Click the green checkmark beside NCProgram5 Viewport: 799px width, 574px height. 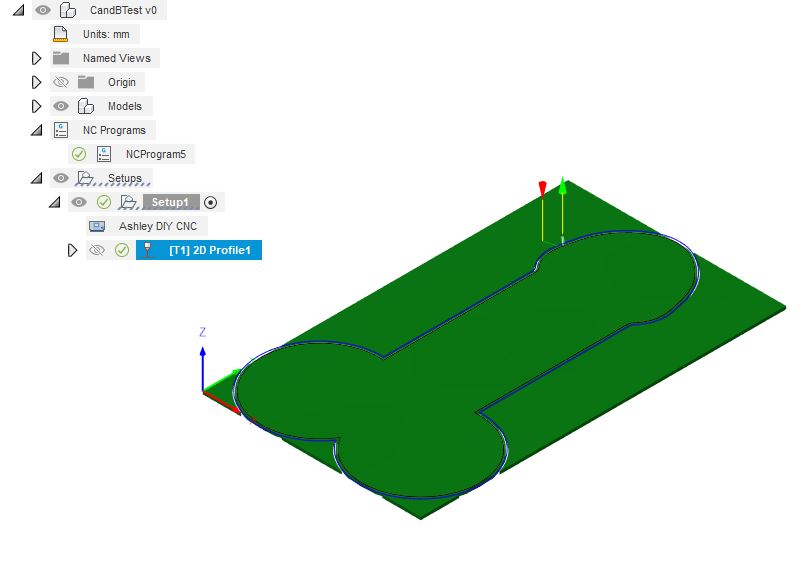pyautogui.click(x=79, y=154)
